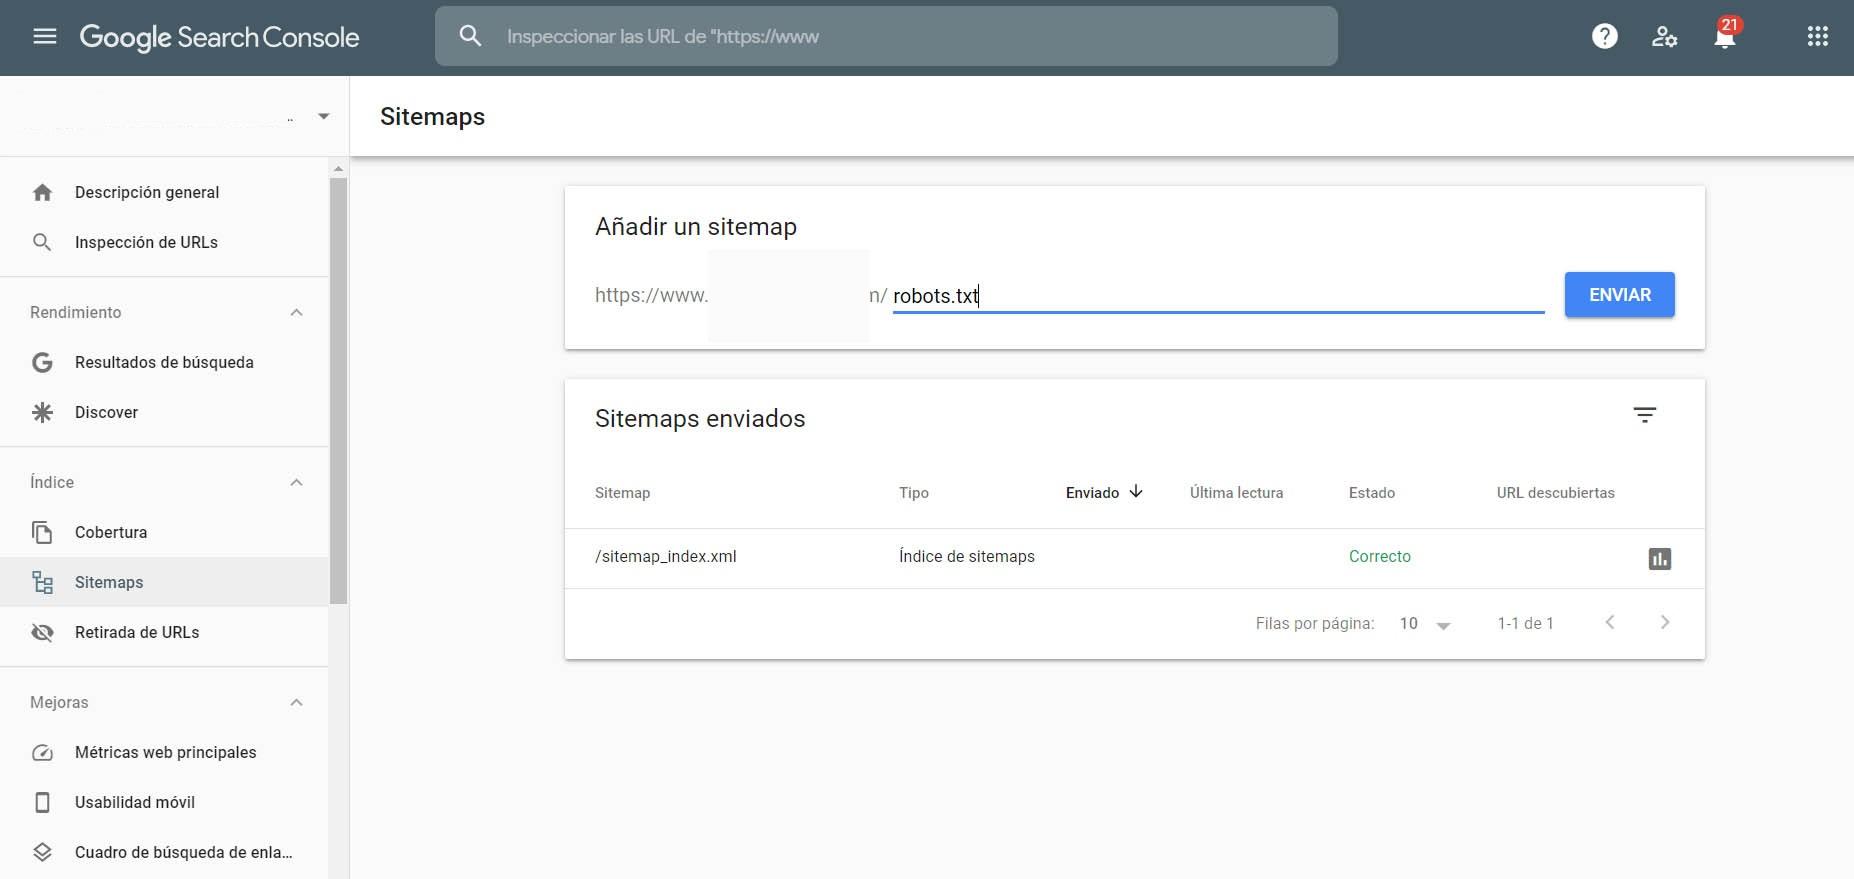Image resolution: width=1854 pixels, height=879 pixels.
Task: Click the Estado column header
Action: [x=1372, y=493]
